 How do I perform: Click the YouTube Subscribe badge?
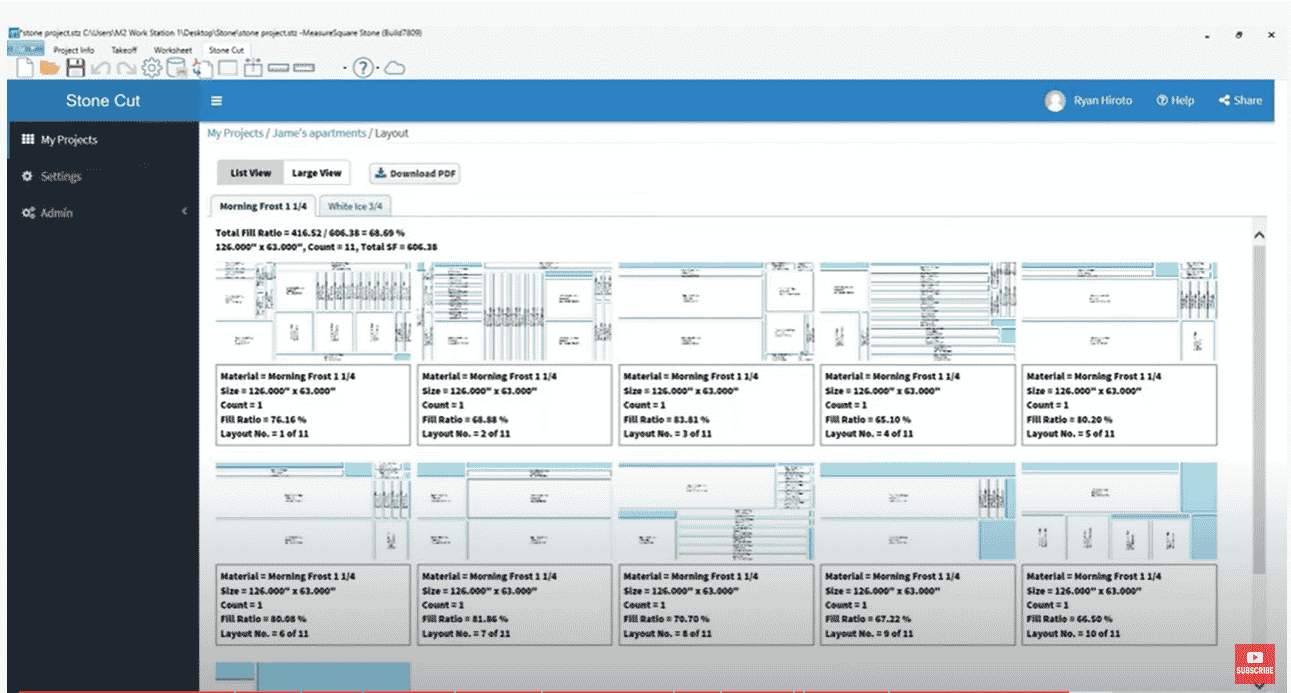coord(1254,662)
